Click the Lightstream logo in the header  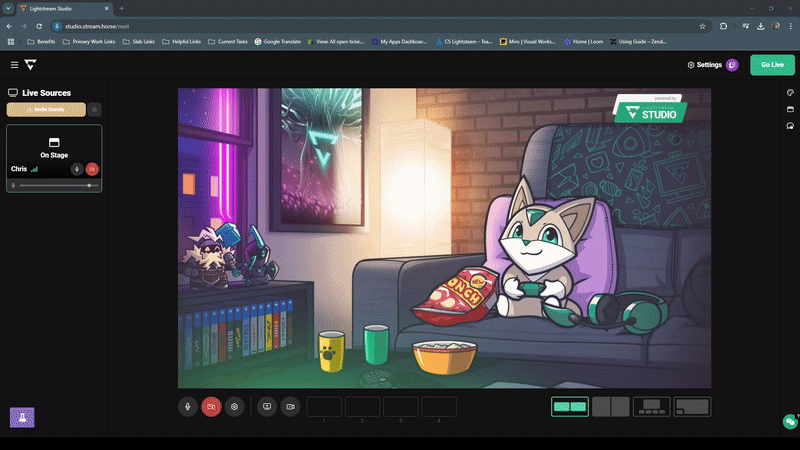point(31,65)
